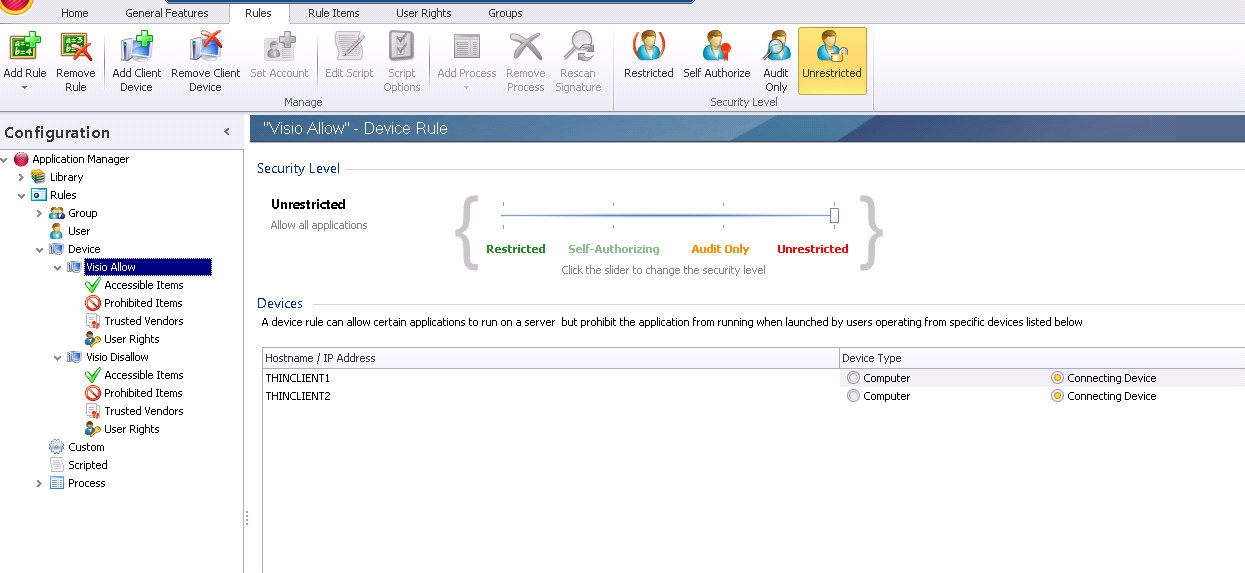Click the security level slider handle
The height and width of the screenshot is (573, 1245).
pyautogui.click(x=834, y=215)
